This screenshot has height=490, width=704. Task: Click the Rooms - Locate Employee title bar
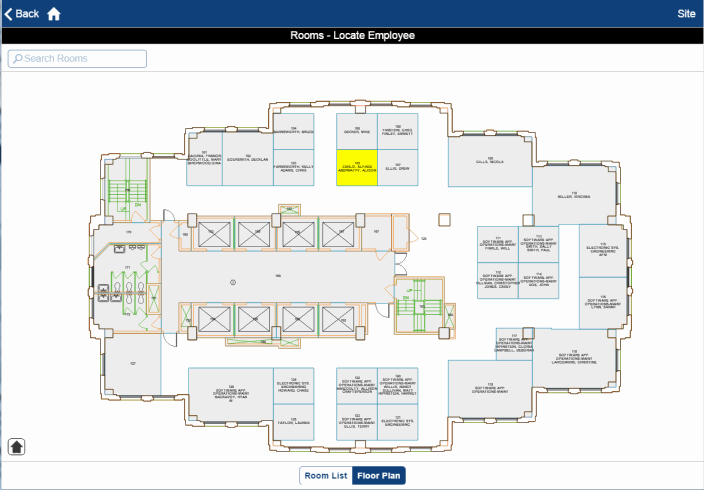click(352, 36)
